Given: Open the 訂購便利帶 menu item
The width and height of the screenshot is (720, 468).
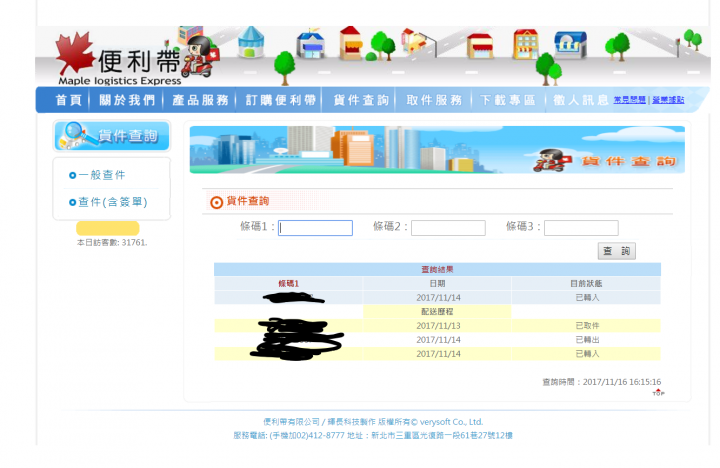Looking at the screenshot, I should point(281,100).
